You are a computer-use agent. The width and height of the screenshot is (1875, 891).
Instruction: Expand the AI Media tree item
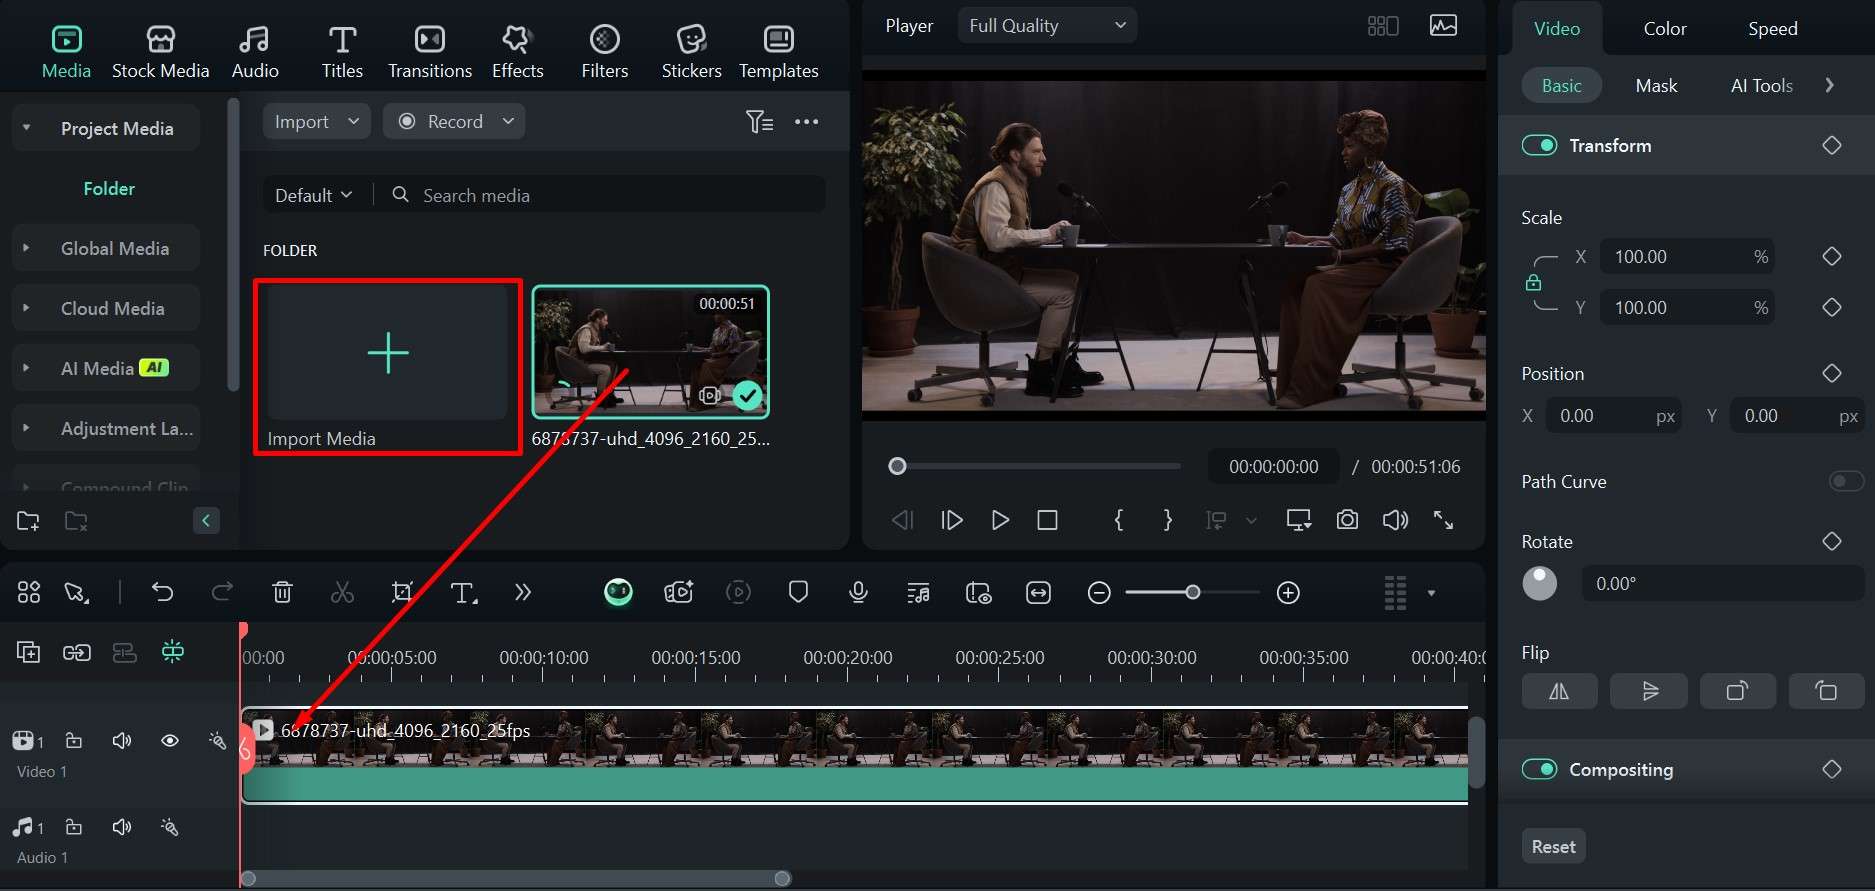pos(27,368)
